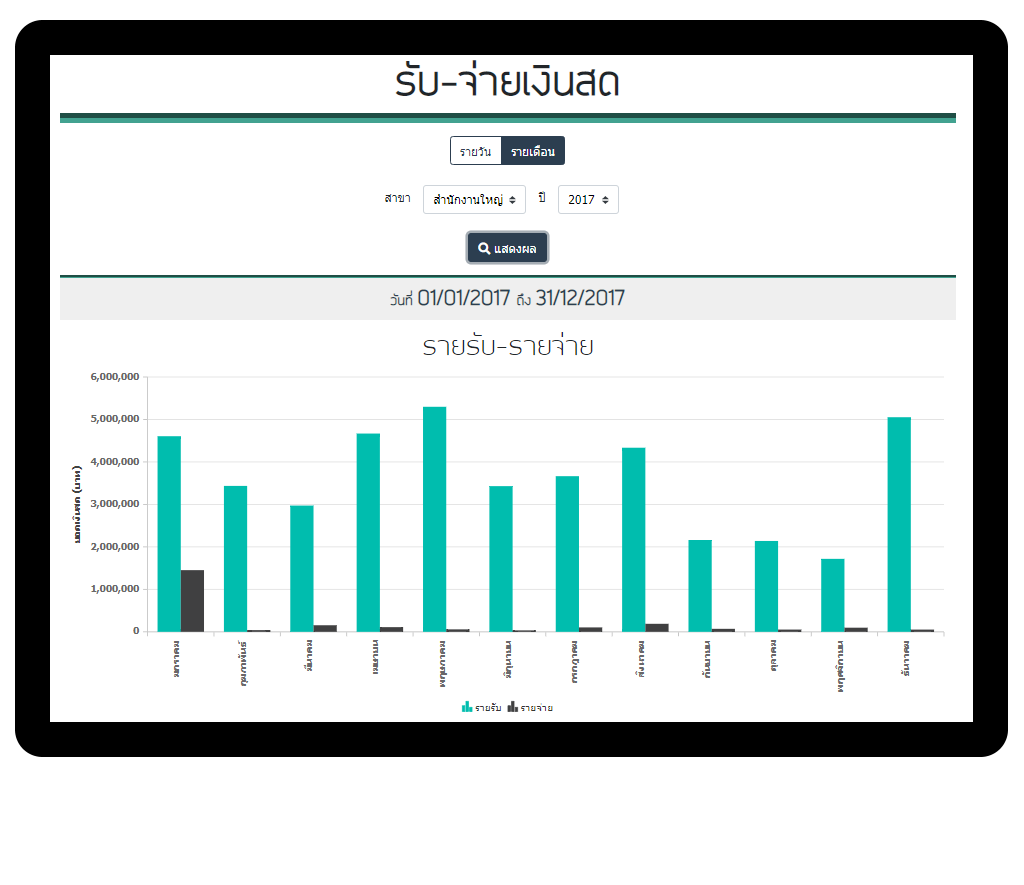
Task: Switch to the รายวัน (daily) view
Action: pos(475,152)
